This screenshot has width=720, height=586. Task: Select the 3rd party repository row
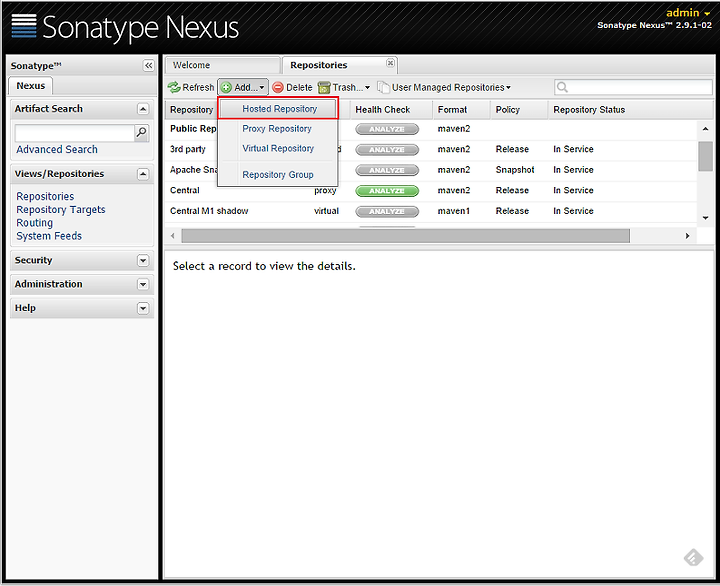pos(431,149)
